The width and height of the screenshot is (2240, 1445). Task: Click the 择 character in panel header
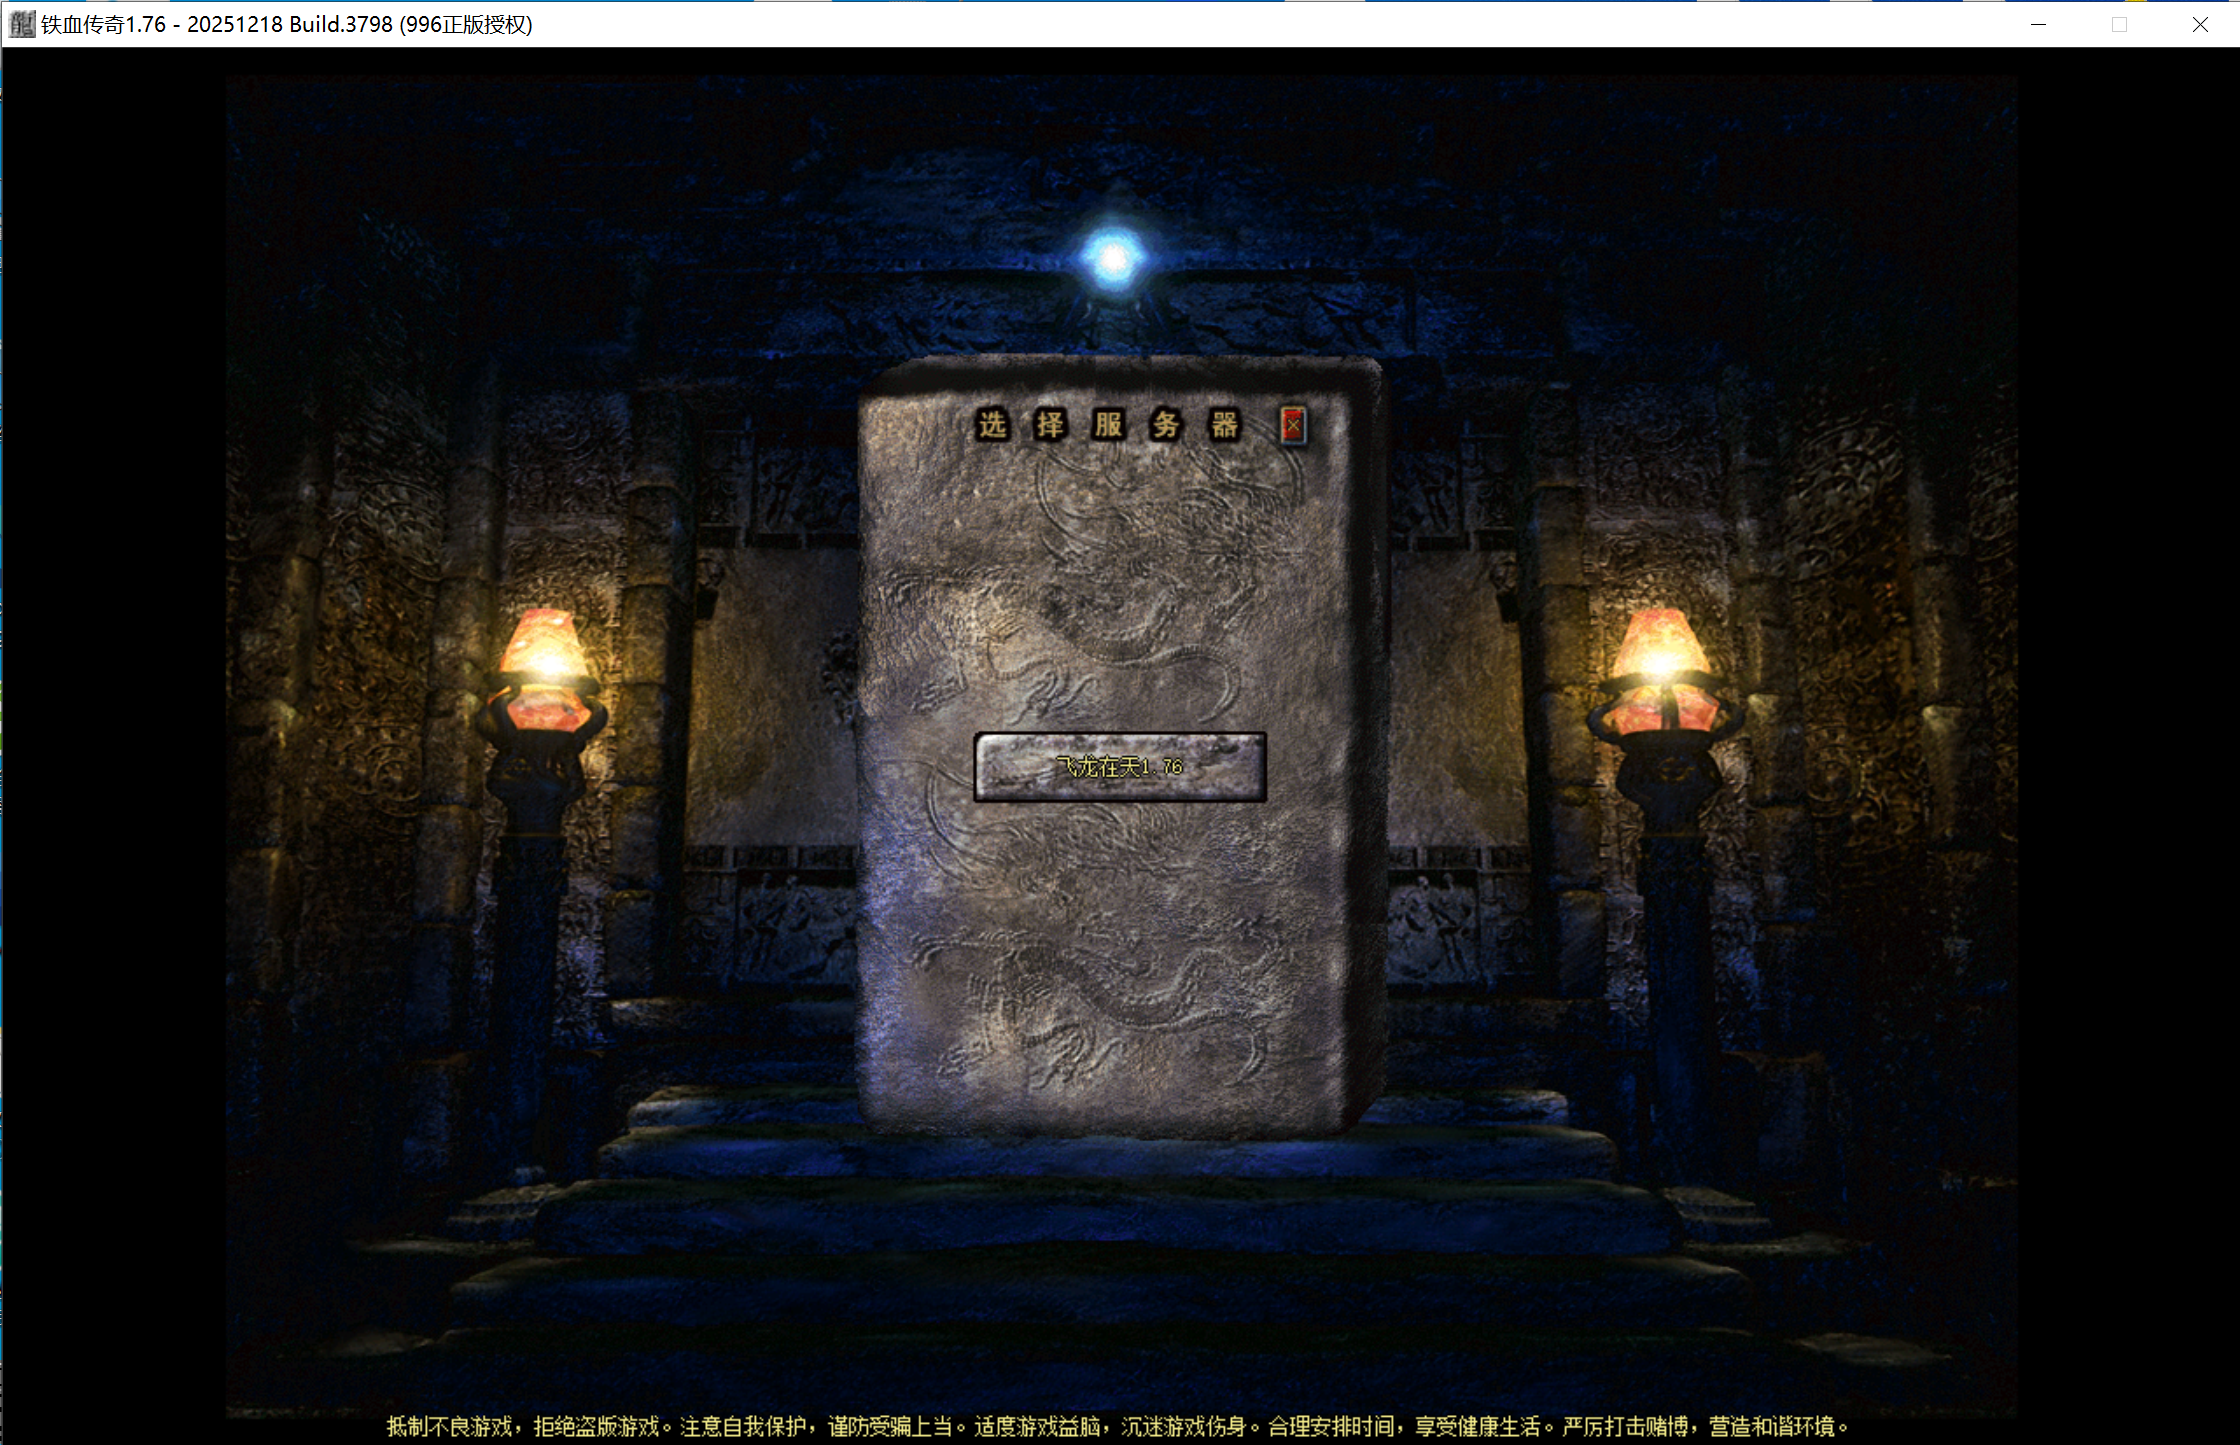(1050, 425)
